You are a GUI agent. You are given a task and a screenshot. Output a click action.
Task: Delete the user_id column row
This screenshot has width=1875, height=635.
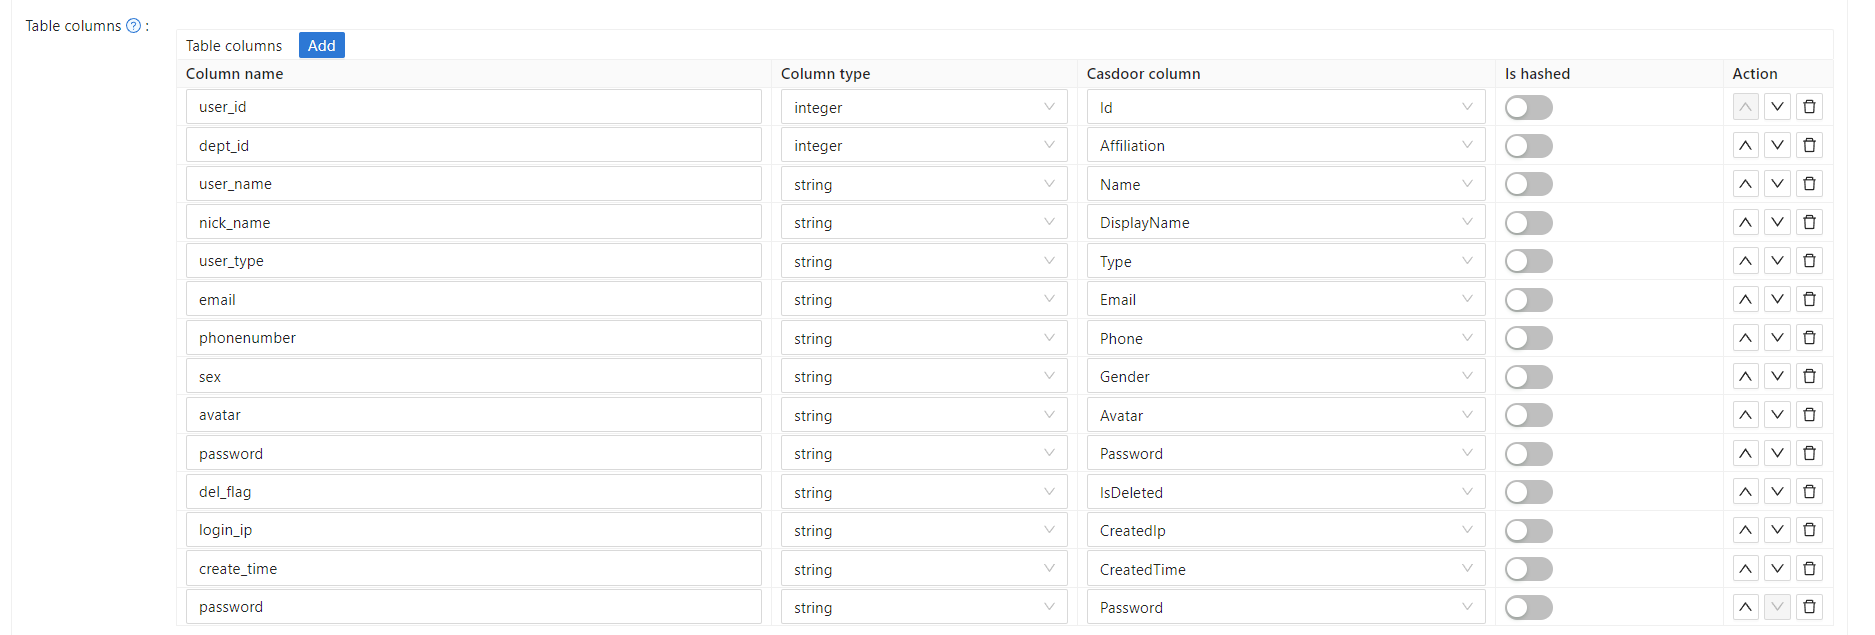1809,107
